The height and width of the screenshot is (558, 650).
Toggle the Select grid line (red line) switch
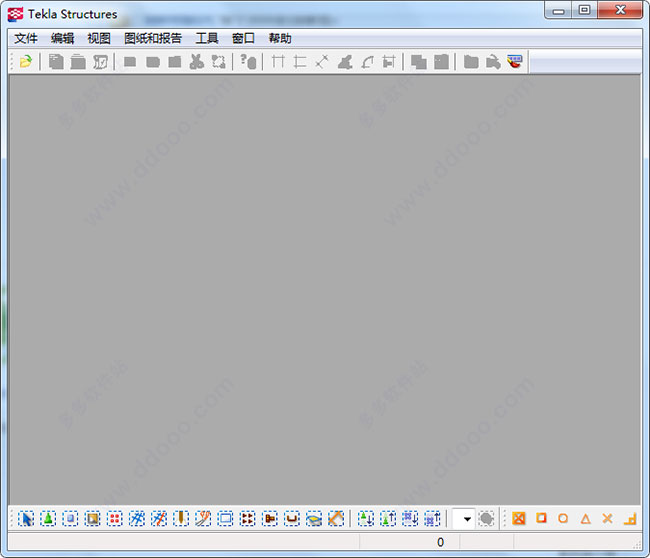point(159,519)
